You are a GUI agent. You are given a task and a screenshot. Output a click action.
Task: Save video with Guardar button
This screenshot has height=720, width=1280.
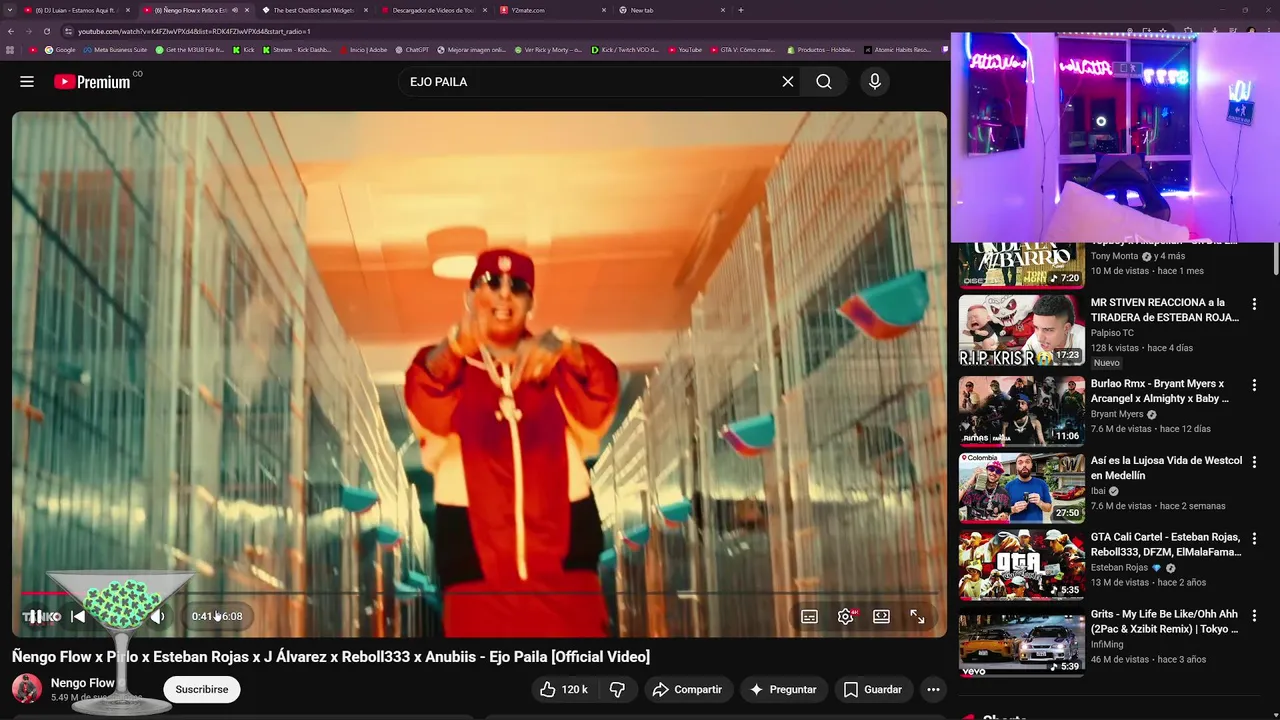[x=873, y=689]
